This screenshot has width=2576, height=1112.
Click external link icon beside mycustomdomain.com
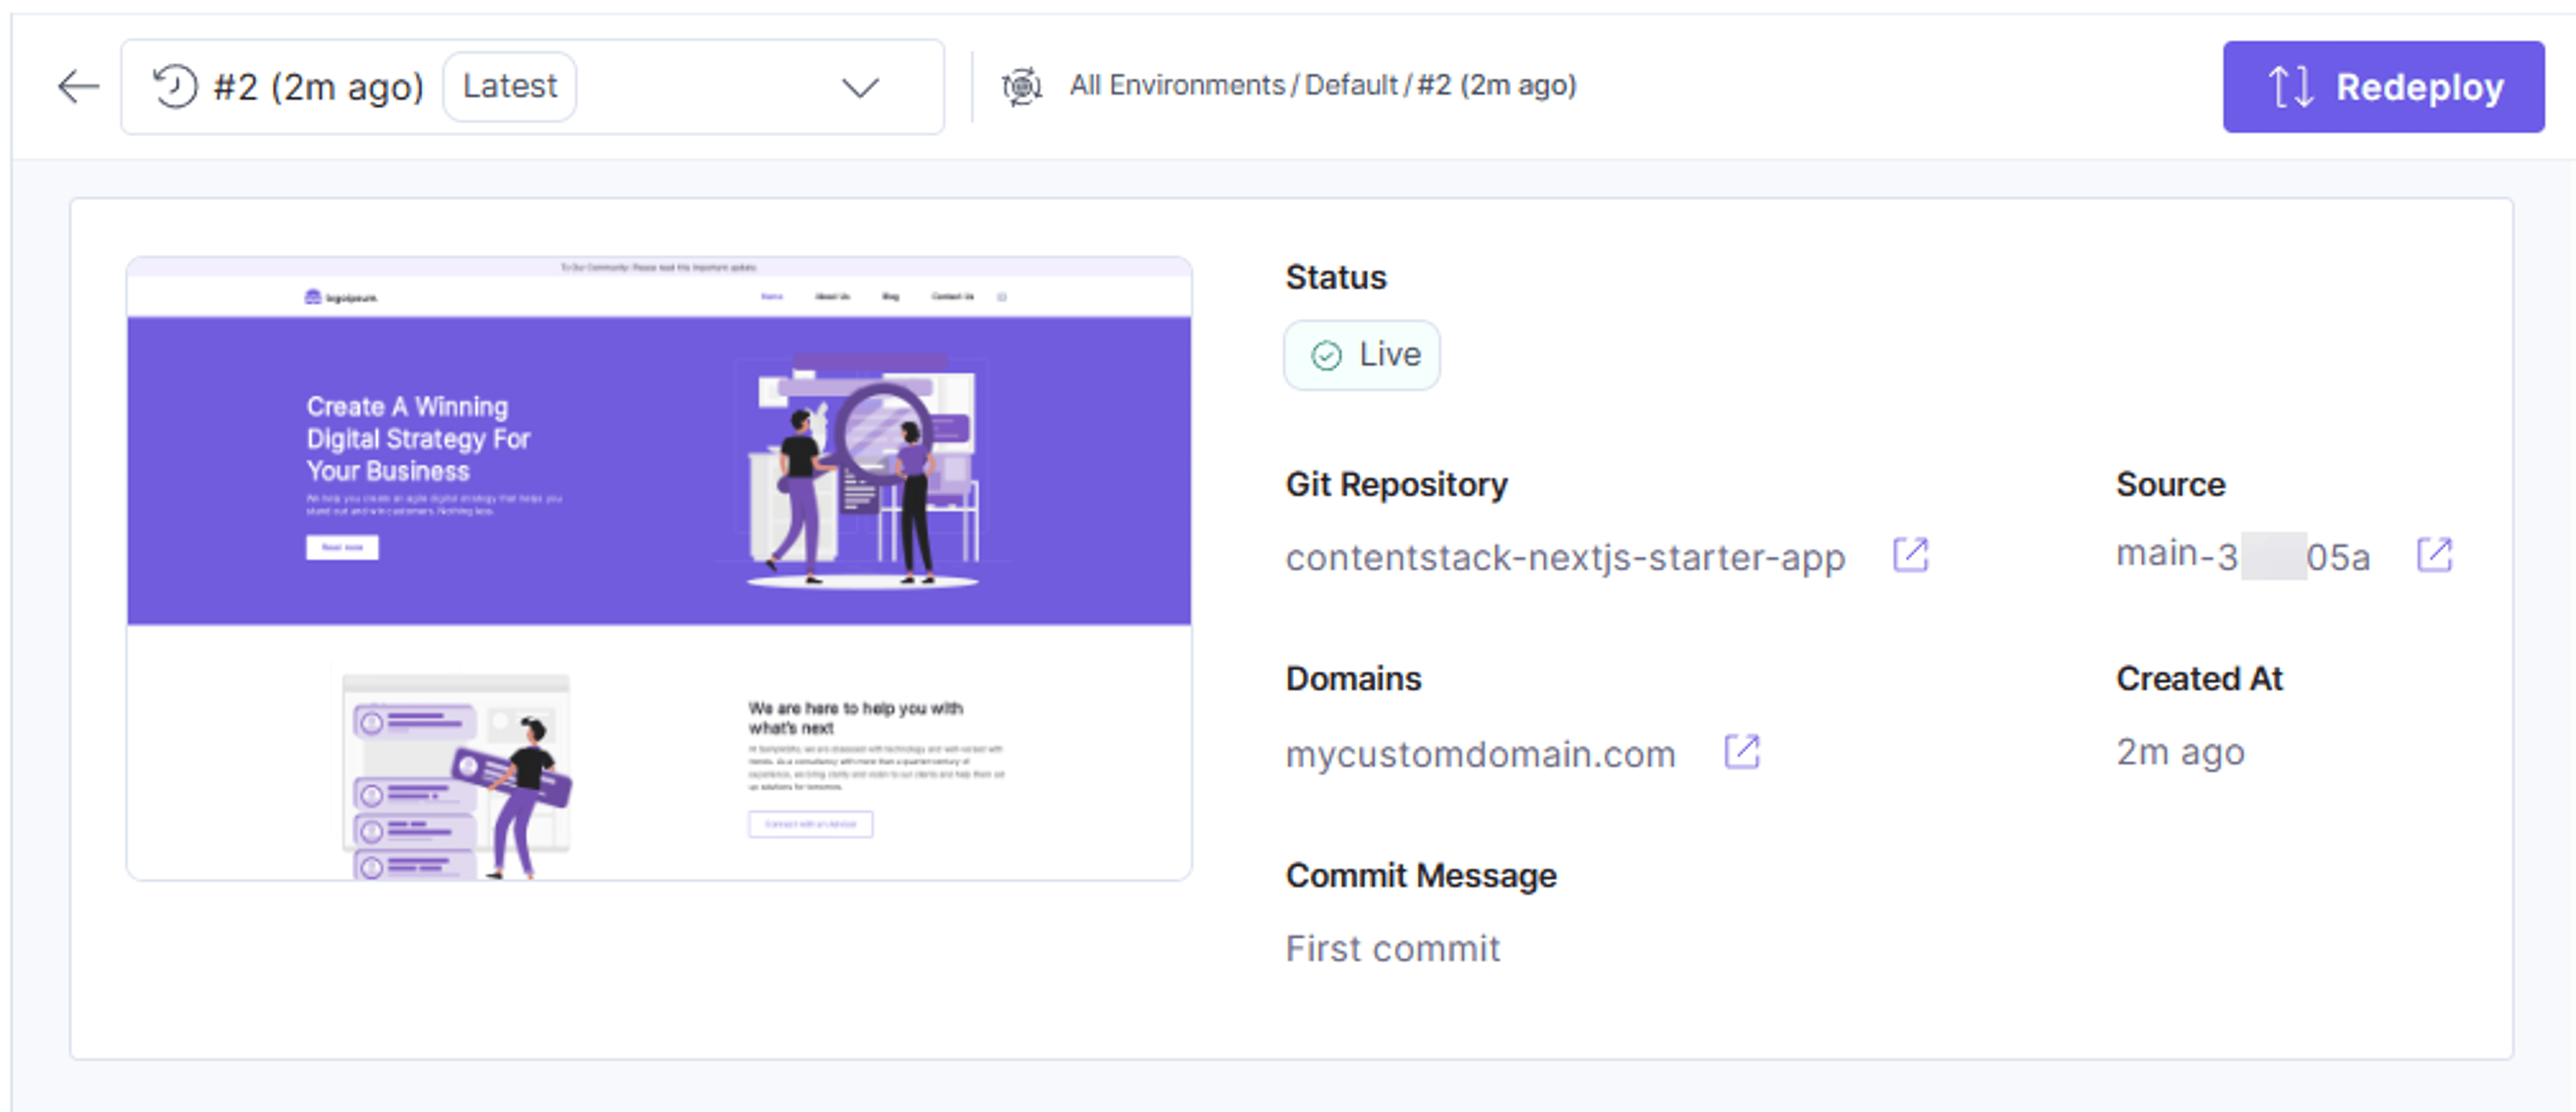pyautogui.click(x=1742, y=751)
